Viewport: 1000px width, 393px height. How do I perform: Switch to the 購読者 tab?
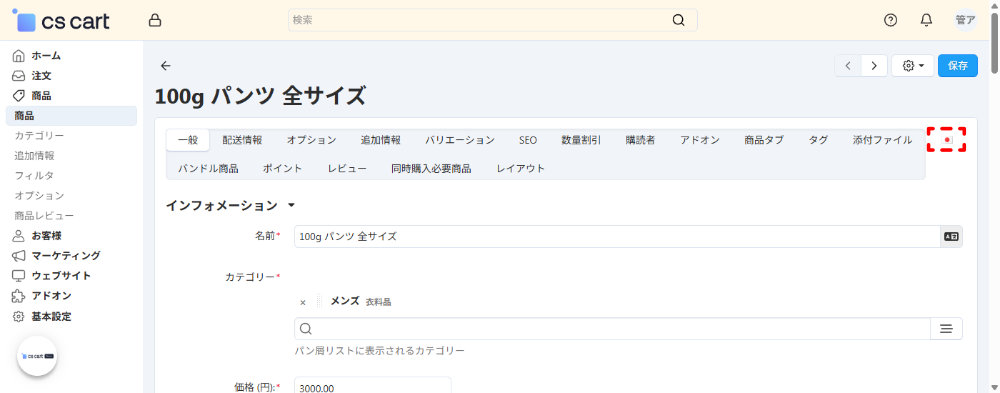pyautogui.click(x=640, y=140)
